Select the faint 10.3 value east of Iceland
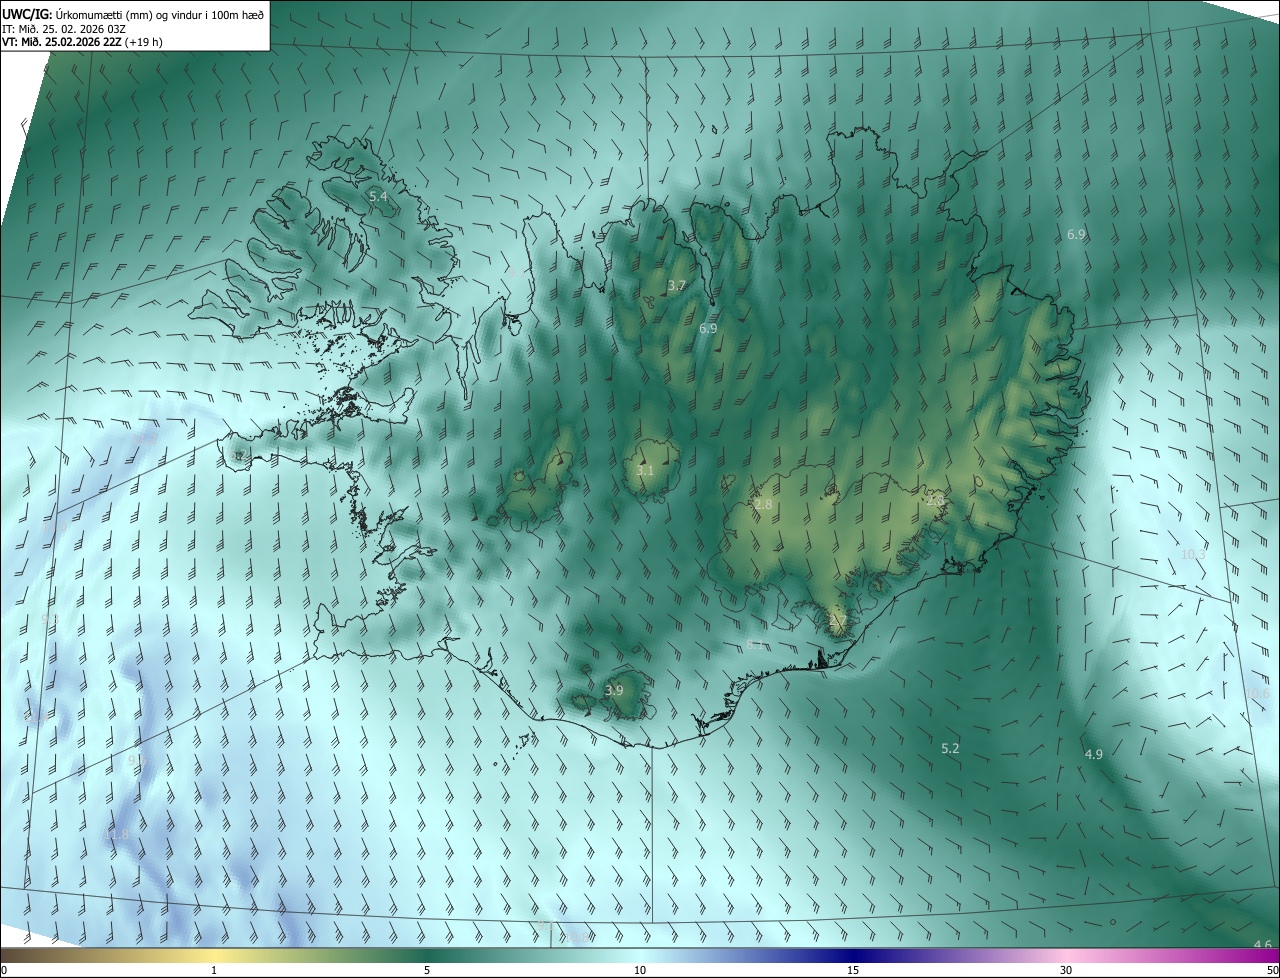 click(1194, 554)
